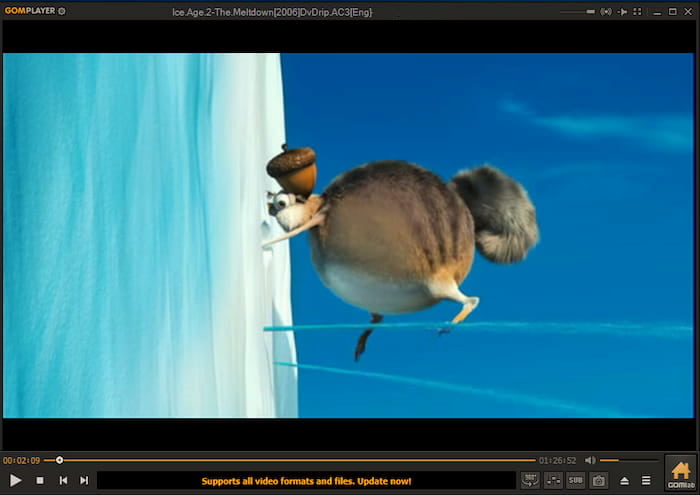Click the audio broadcast icon in the title bar

pyautogui.click(x=606, y=12)
